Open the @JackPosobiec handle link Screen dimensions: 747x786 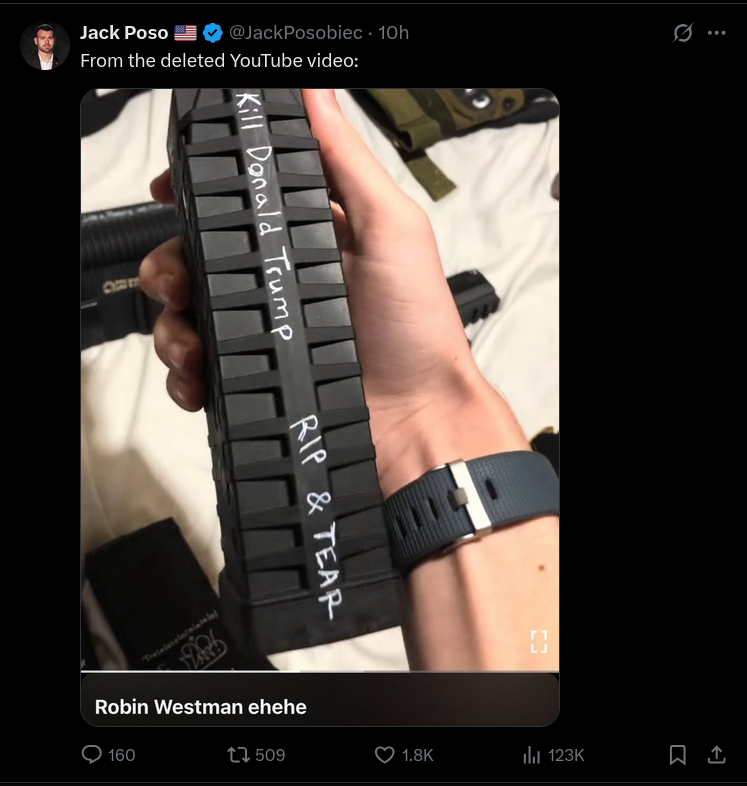[295, 33]
